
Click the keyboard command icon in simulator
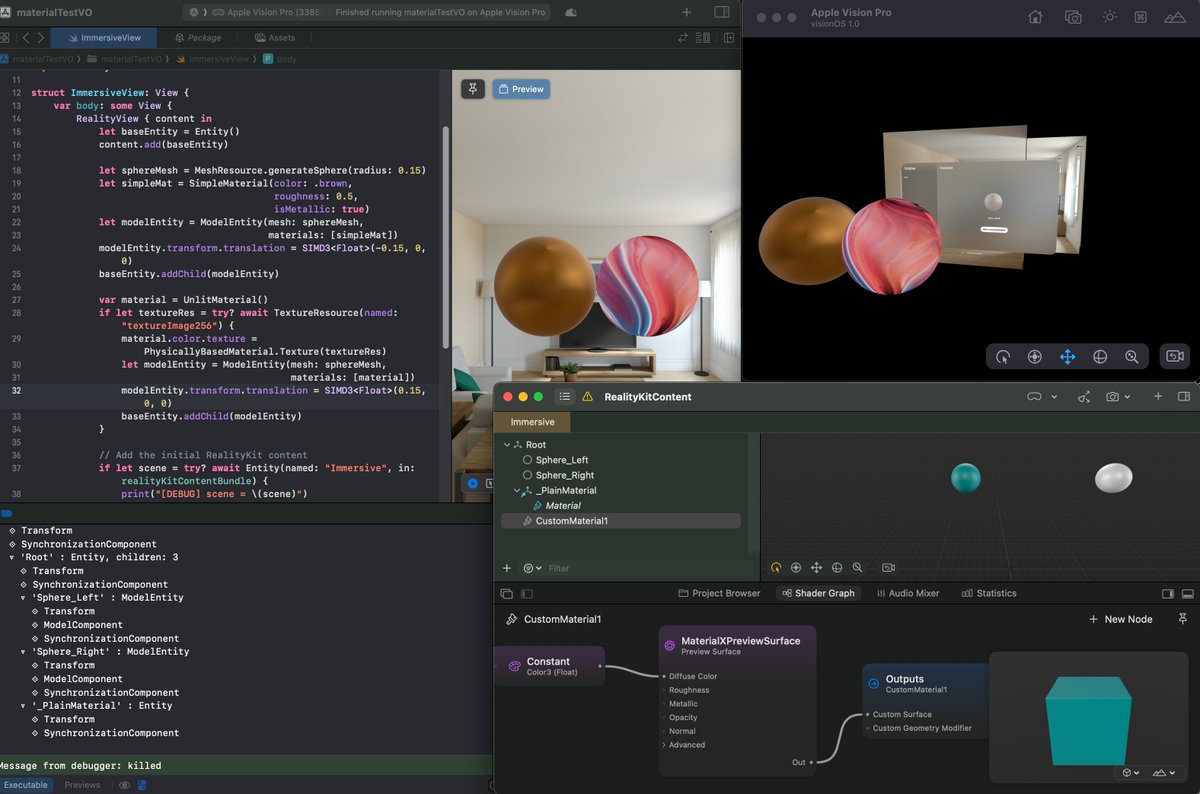tap(1141, 17)
